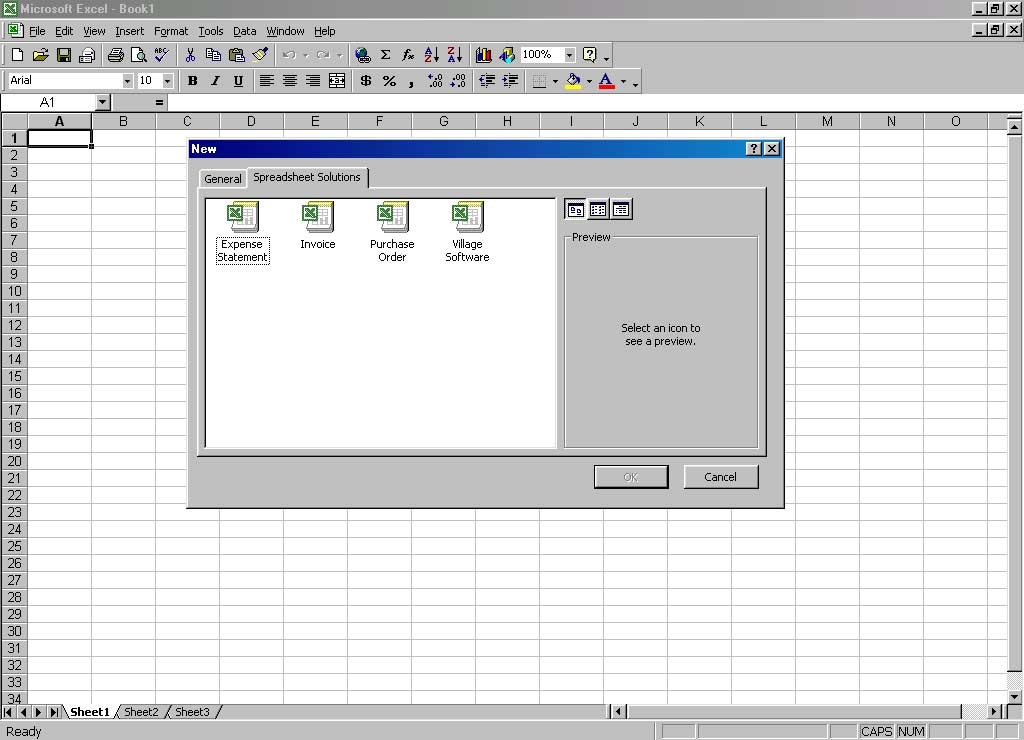Expand Formatting toolbar More Buttons arrow

click(635, 84)
